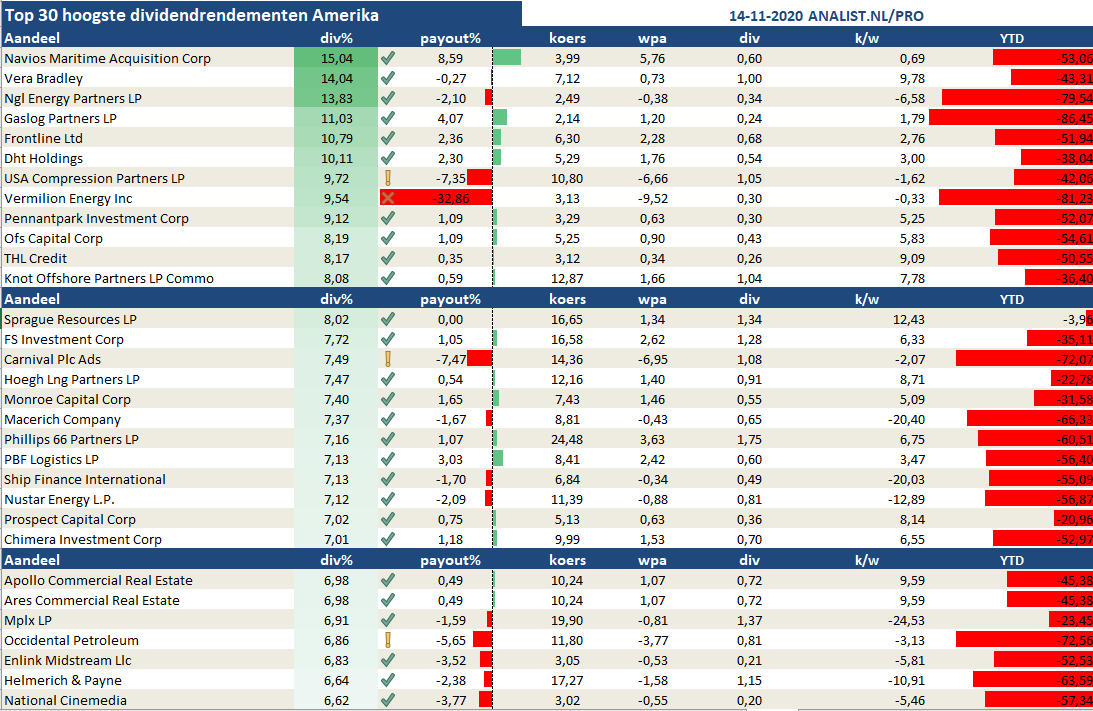Select the 'Navios Maritime Acquisition Corp' name cell
Image resolution: width=1093 pixels, height=711 pixels.
107,59
